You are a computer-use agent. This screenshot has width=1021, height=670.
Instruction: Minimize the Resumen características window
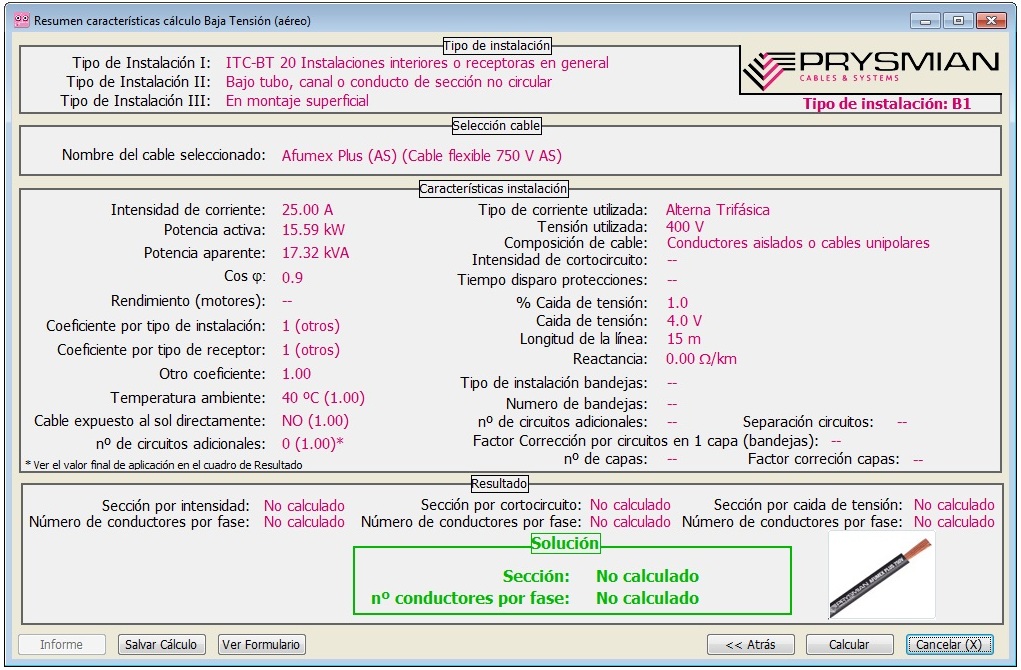click(925, 21)
